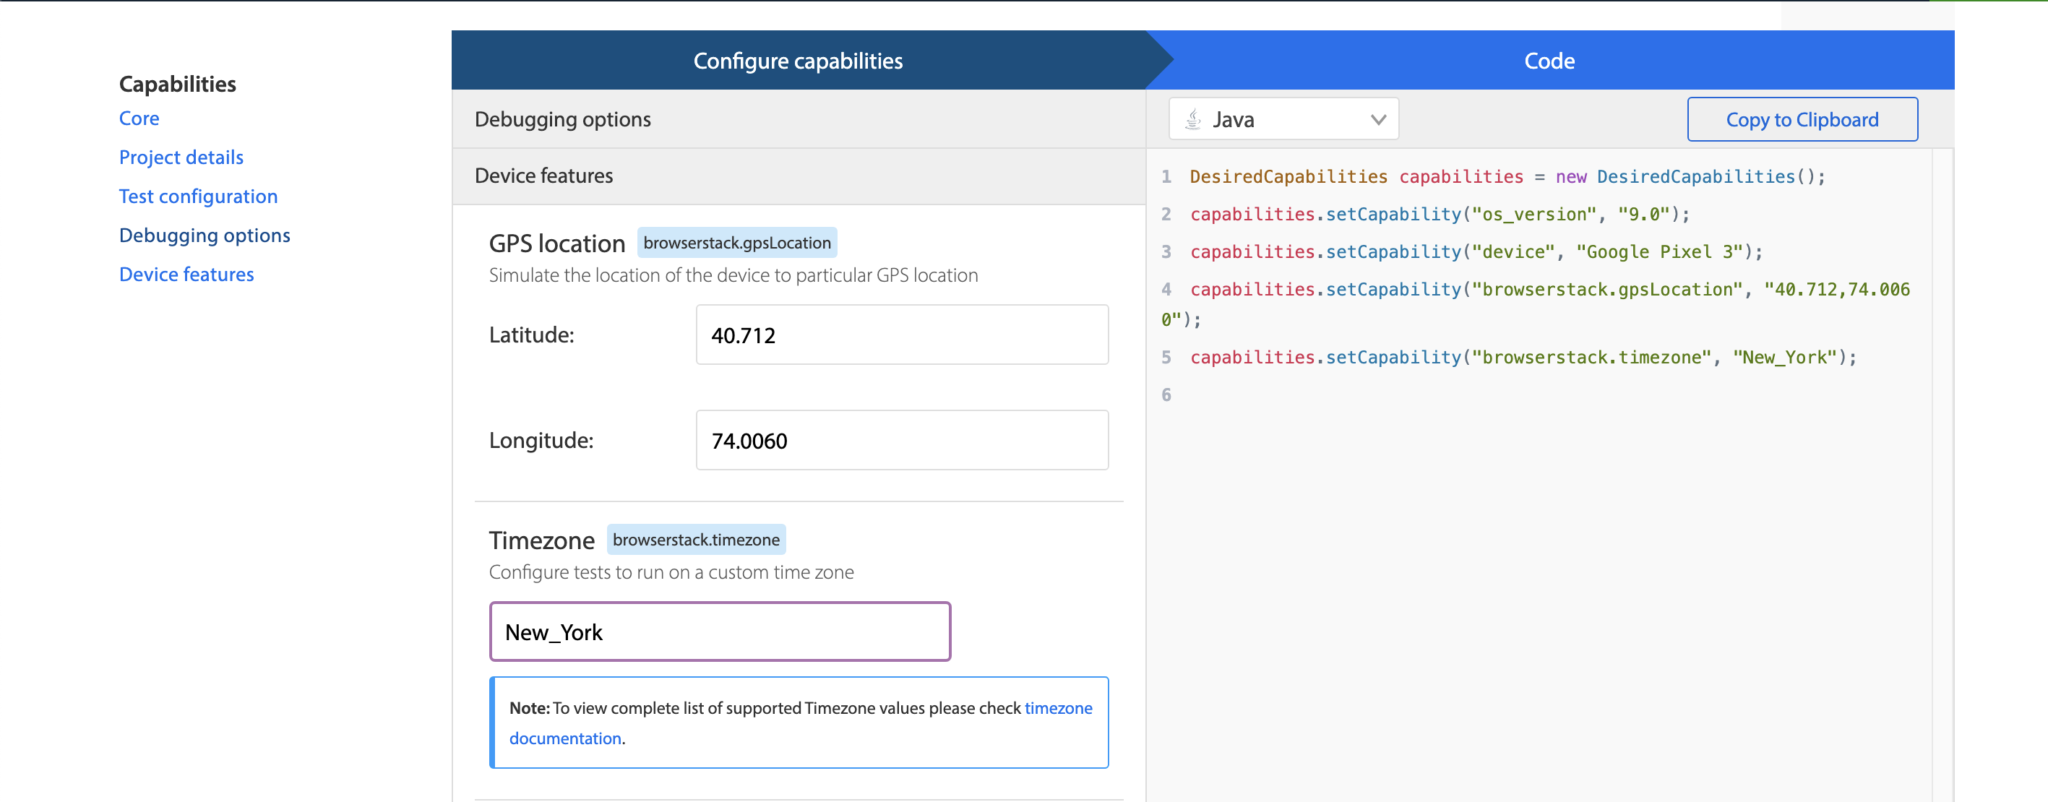The width and height of the screenshot is (2048, 802).
Task: Switch to the Configure capabilities tab
Action: pyautogui.click(x=798, y=61)
